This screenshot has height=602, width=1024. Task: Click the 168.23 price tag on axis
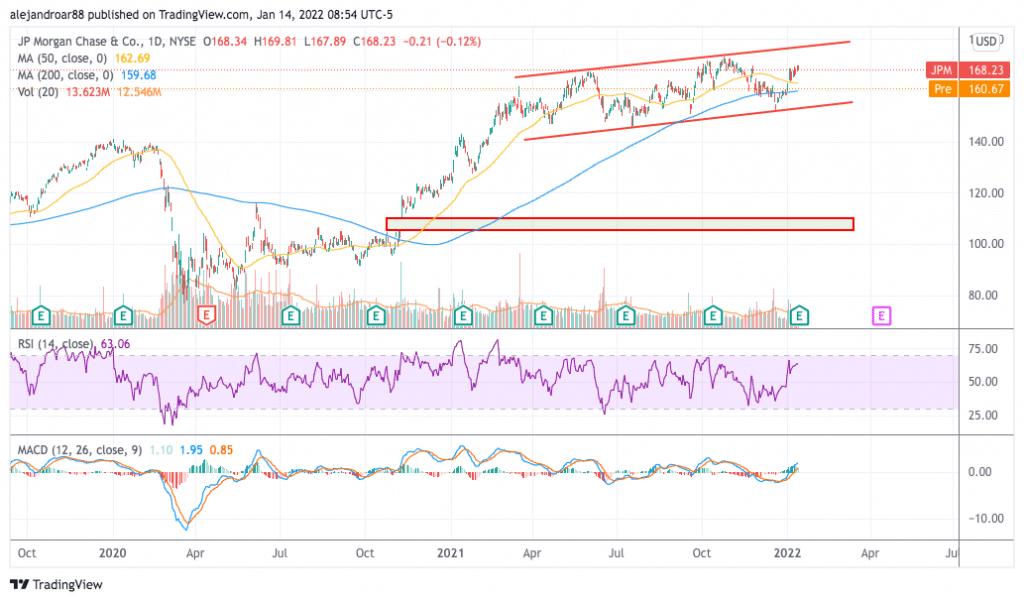point(985,70)
